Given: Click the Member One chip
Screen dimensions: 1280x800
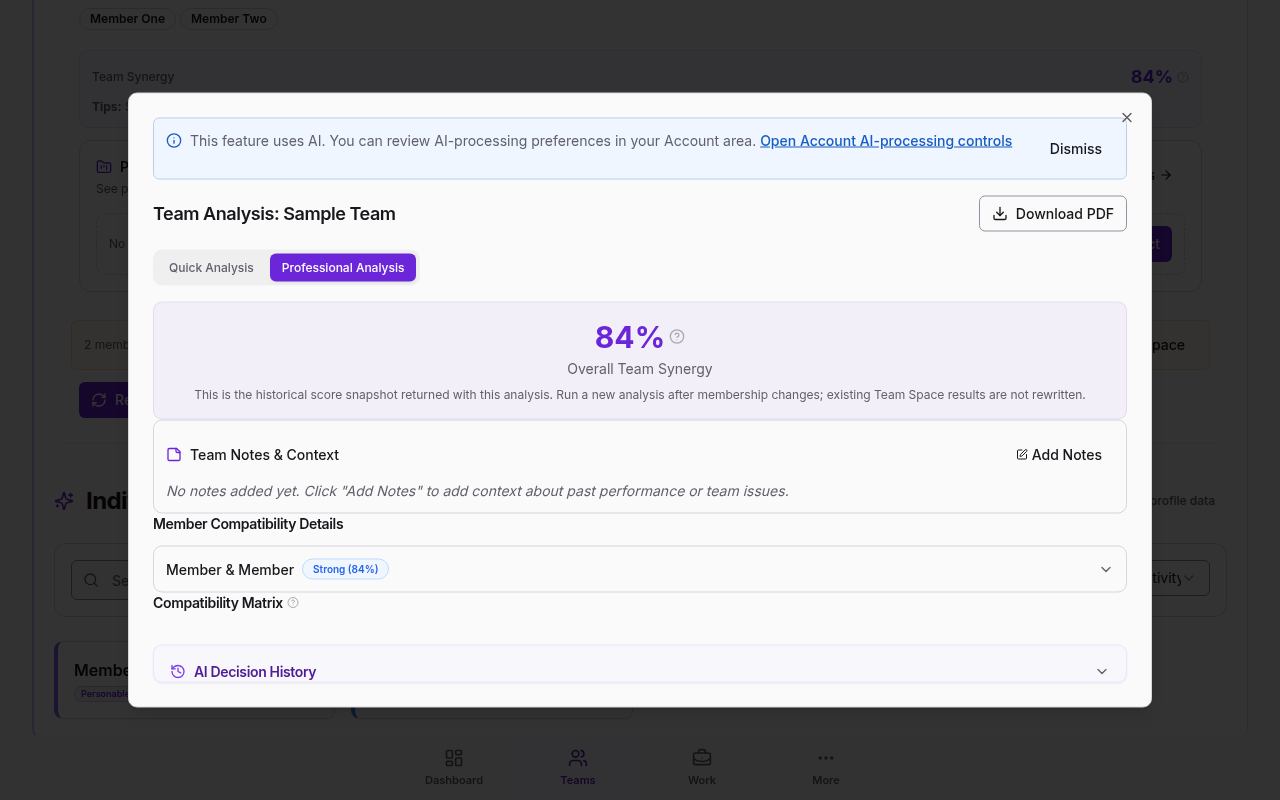Looking at the screenshot, I should [128, 19].
